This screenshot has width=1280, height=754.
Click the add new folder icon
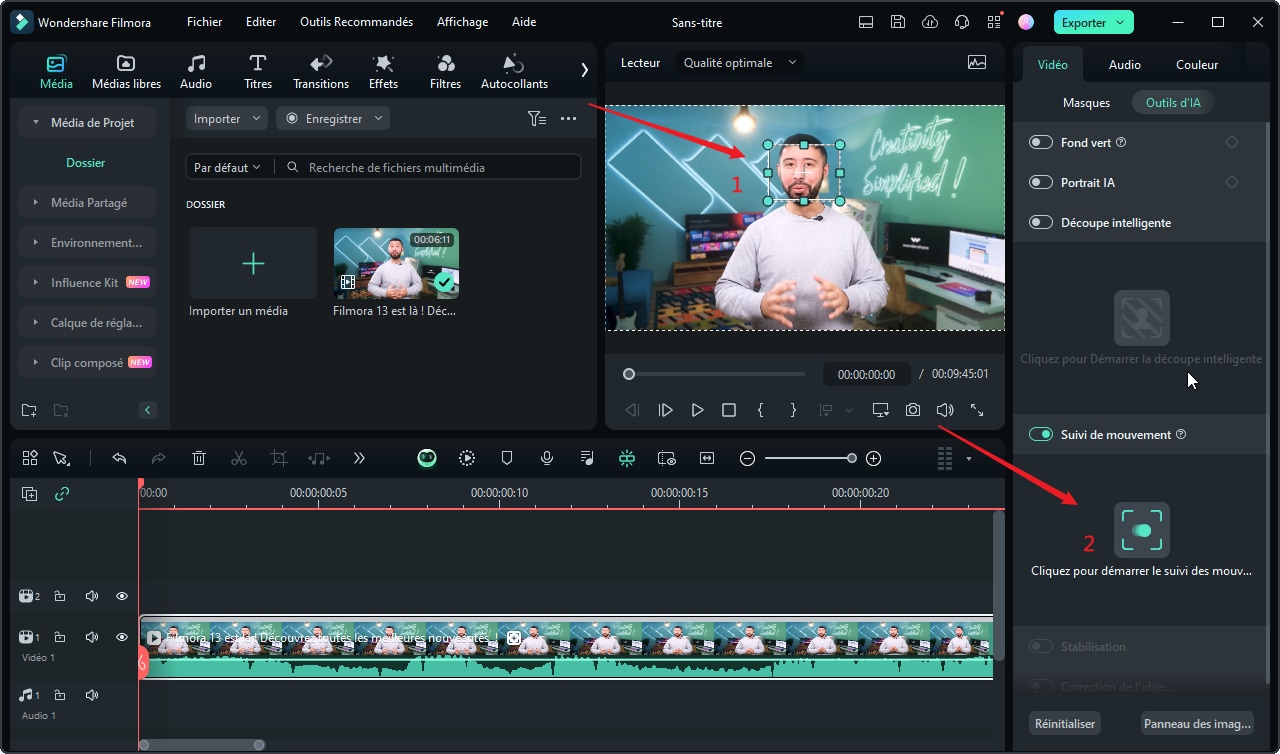pyautogui.click(x=29, y=410)
